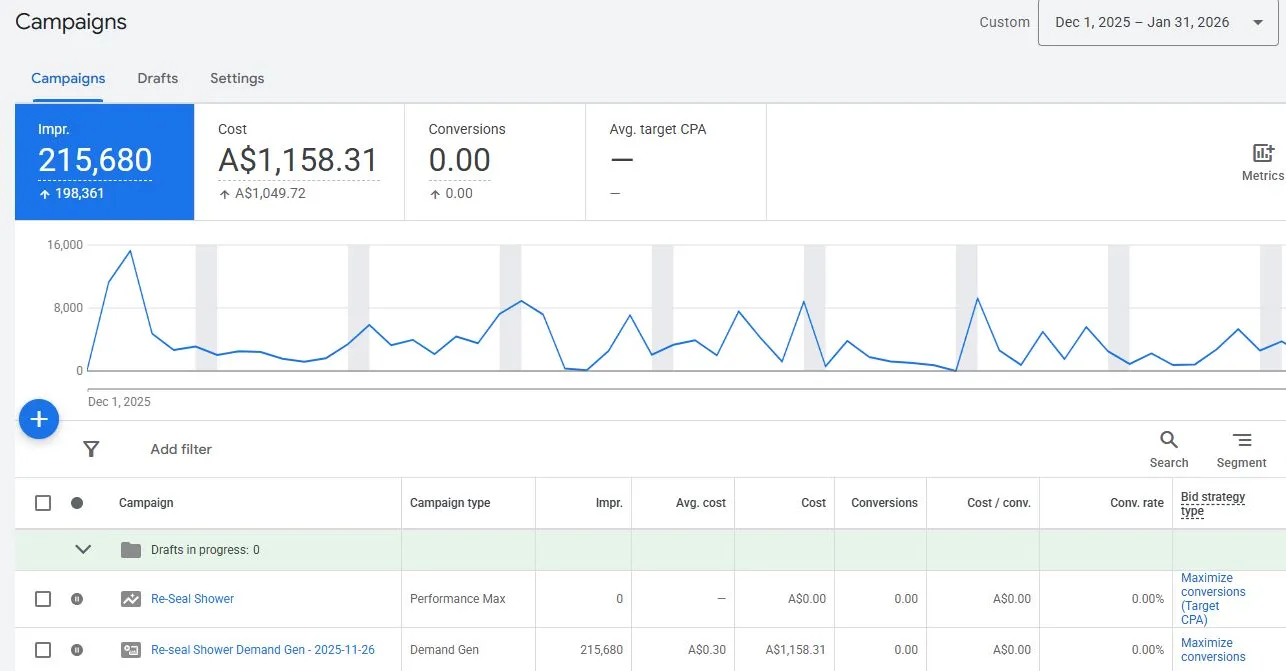Switch to the Settings tab
The height and width of the screenshot is (671, 1286).
(236, 78)
